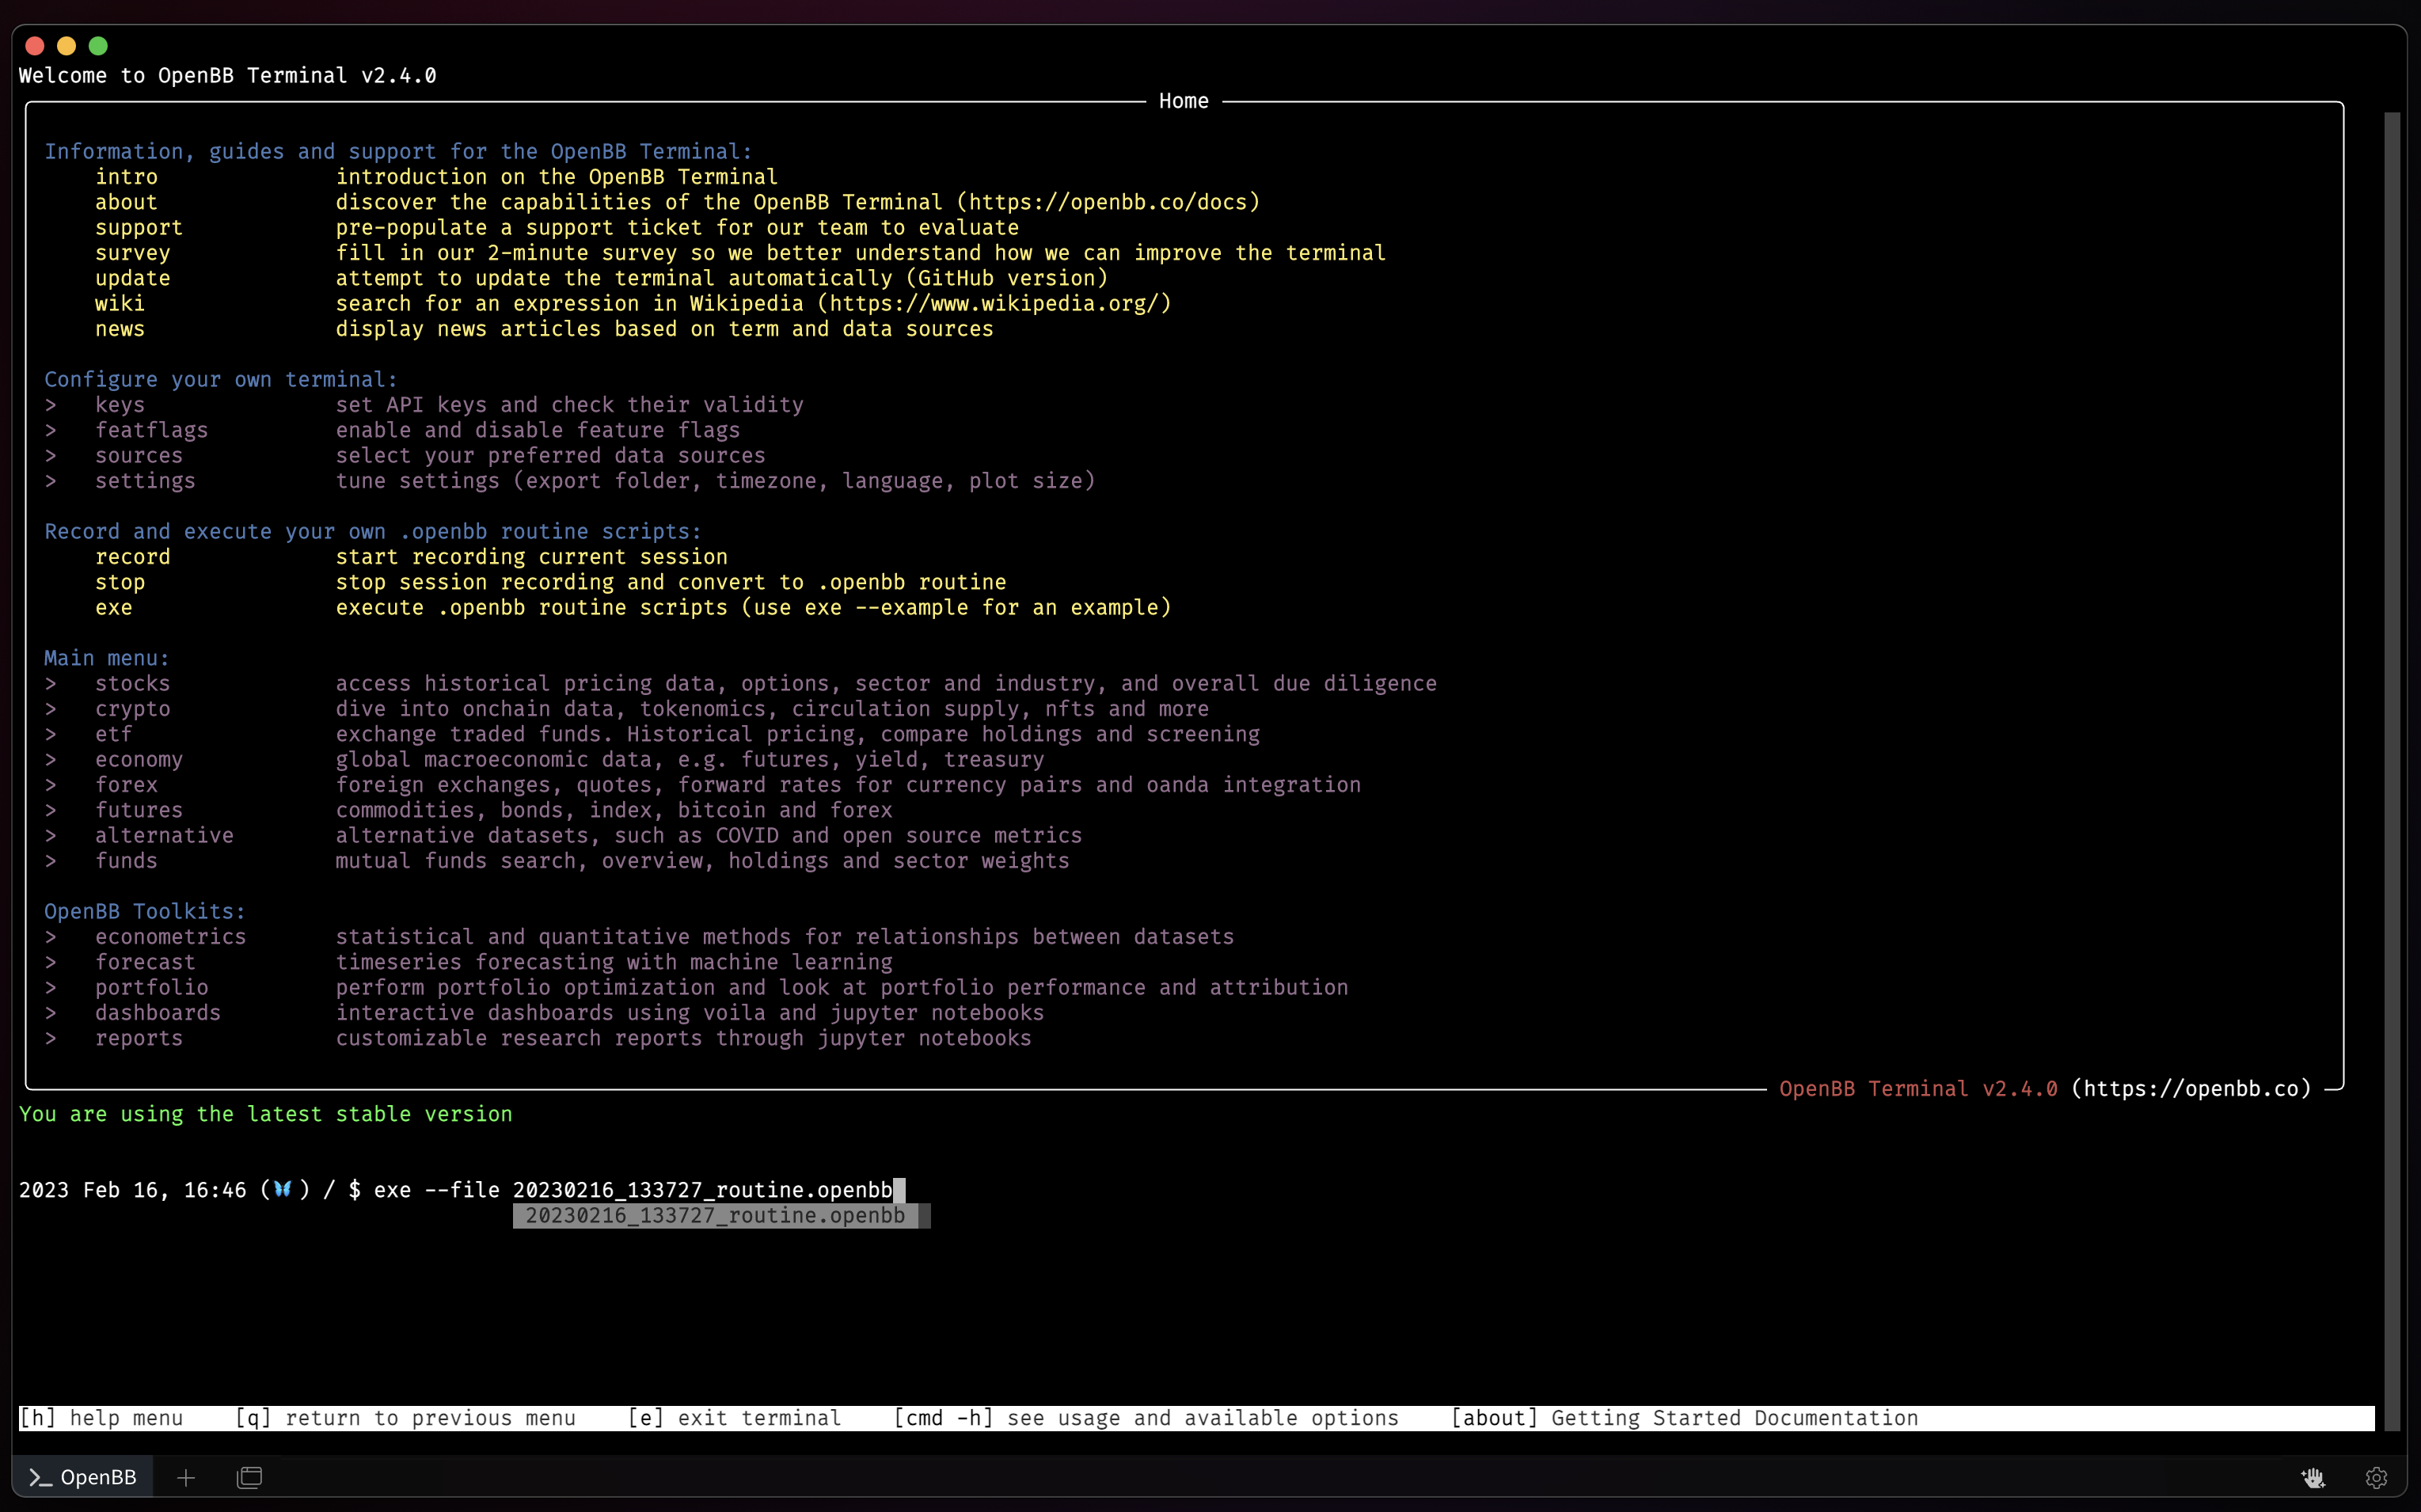Viewport: 2421px width, 1512px height.
Task: Click the "etf" menu command
Action: [113, 734]
